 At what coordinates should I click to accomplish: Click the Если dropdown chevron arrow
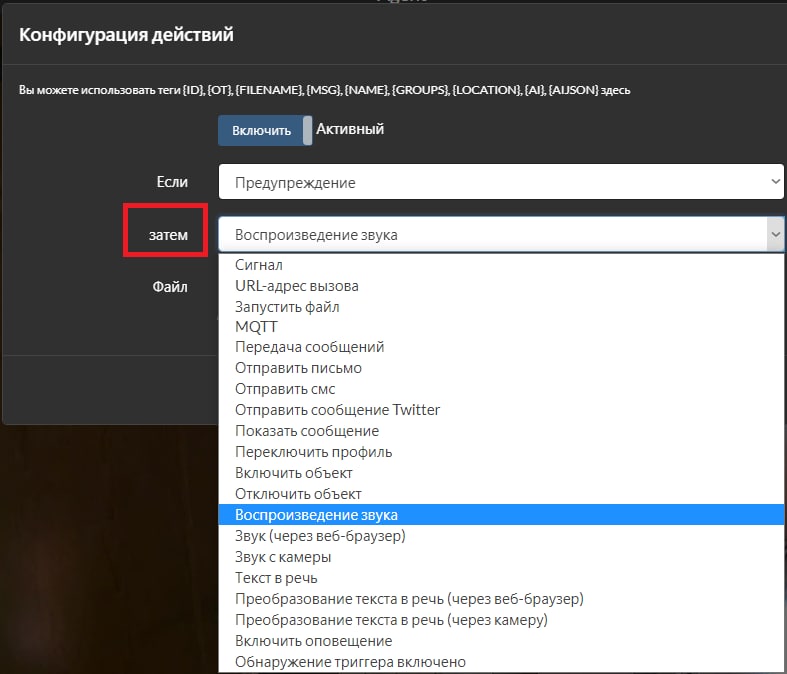(x=775, y=182)
